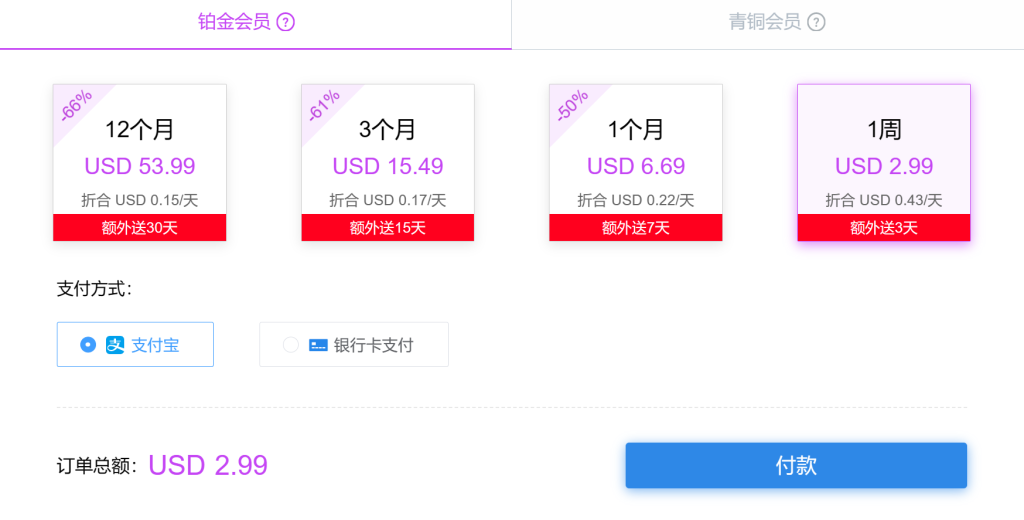Switch to the 铂金会员 tab

pos(255,24)
